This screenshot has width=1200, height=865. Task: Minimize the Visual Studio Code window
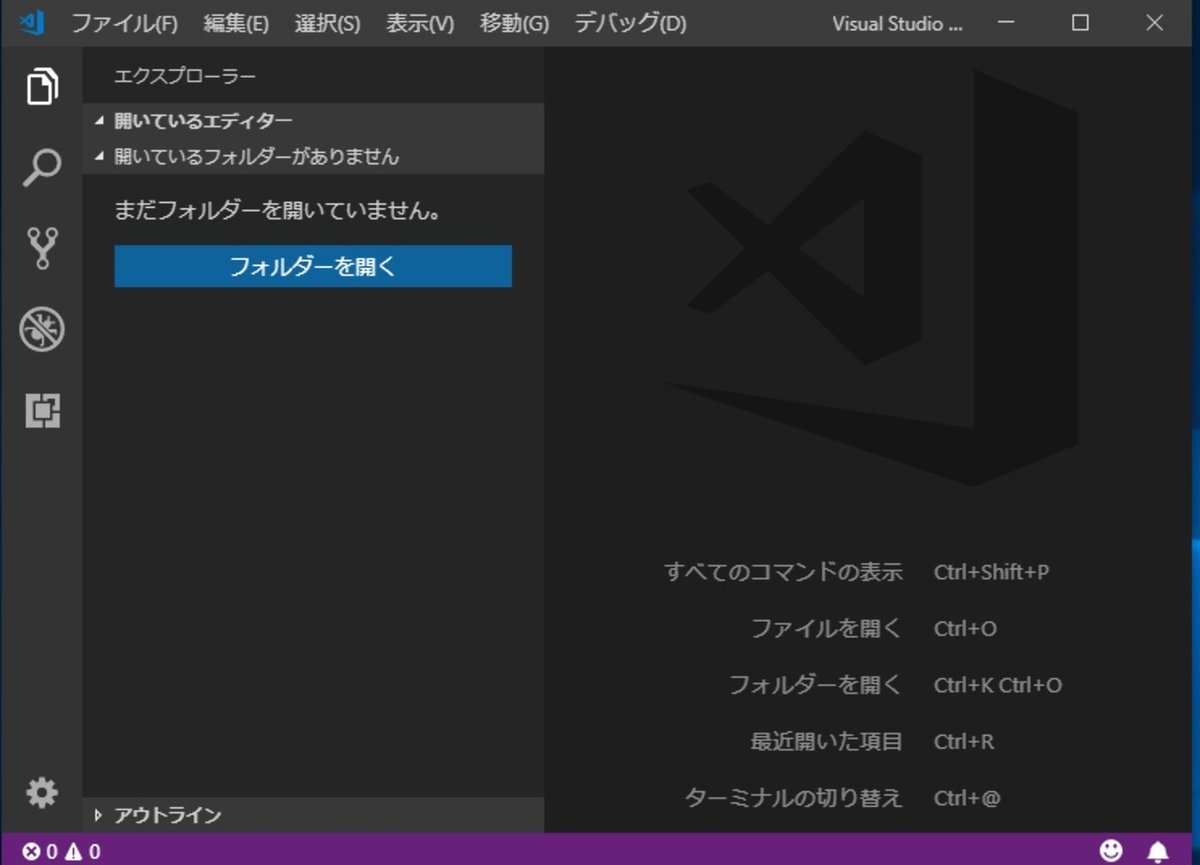1006,23
